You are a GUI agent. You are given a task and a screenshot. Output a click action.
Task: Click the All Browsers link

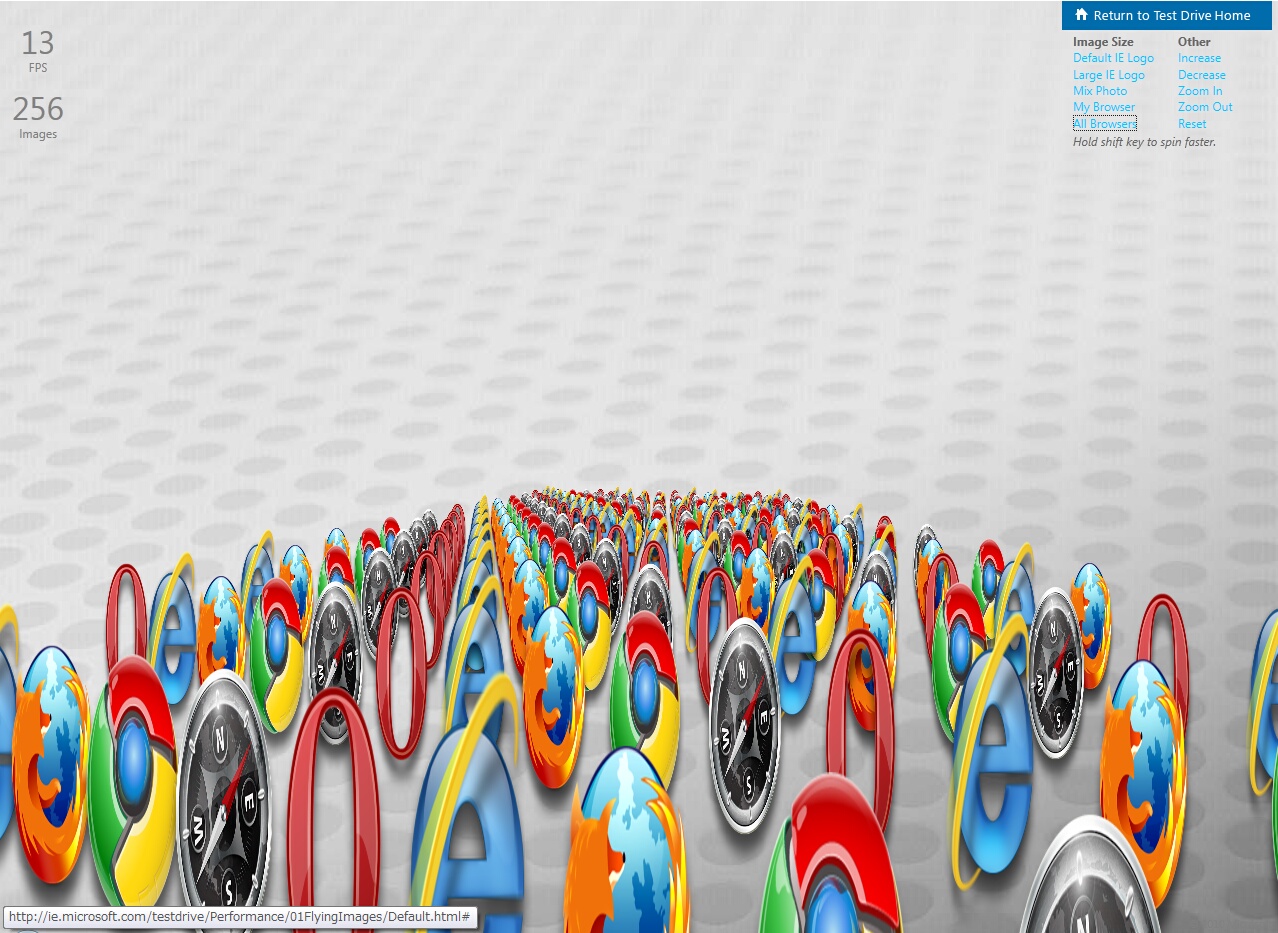pyautogui.click(x=1105, y=124)
